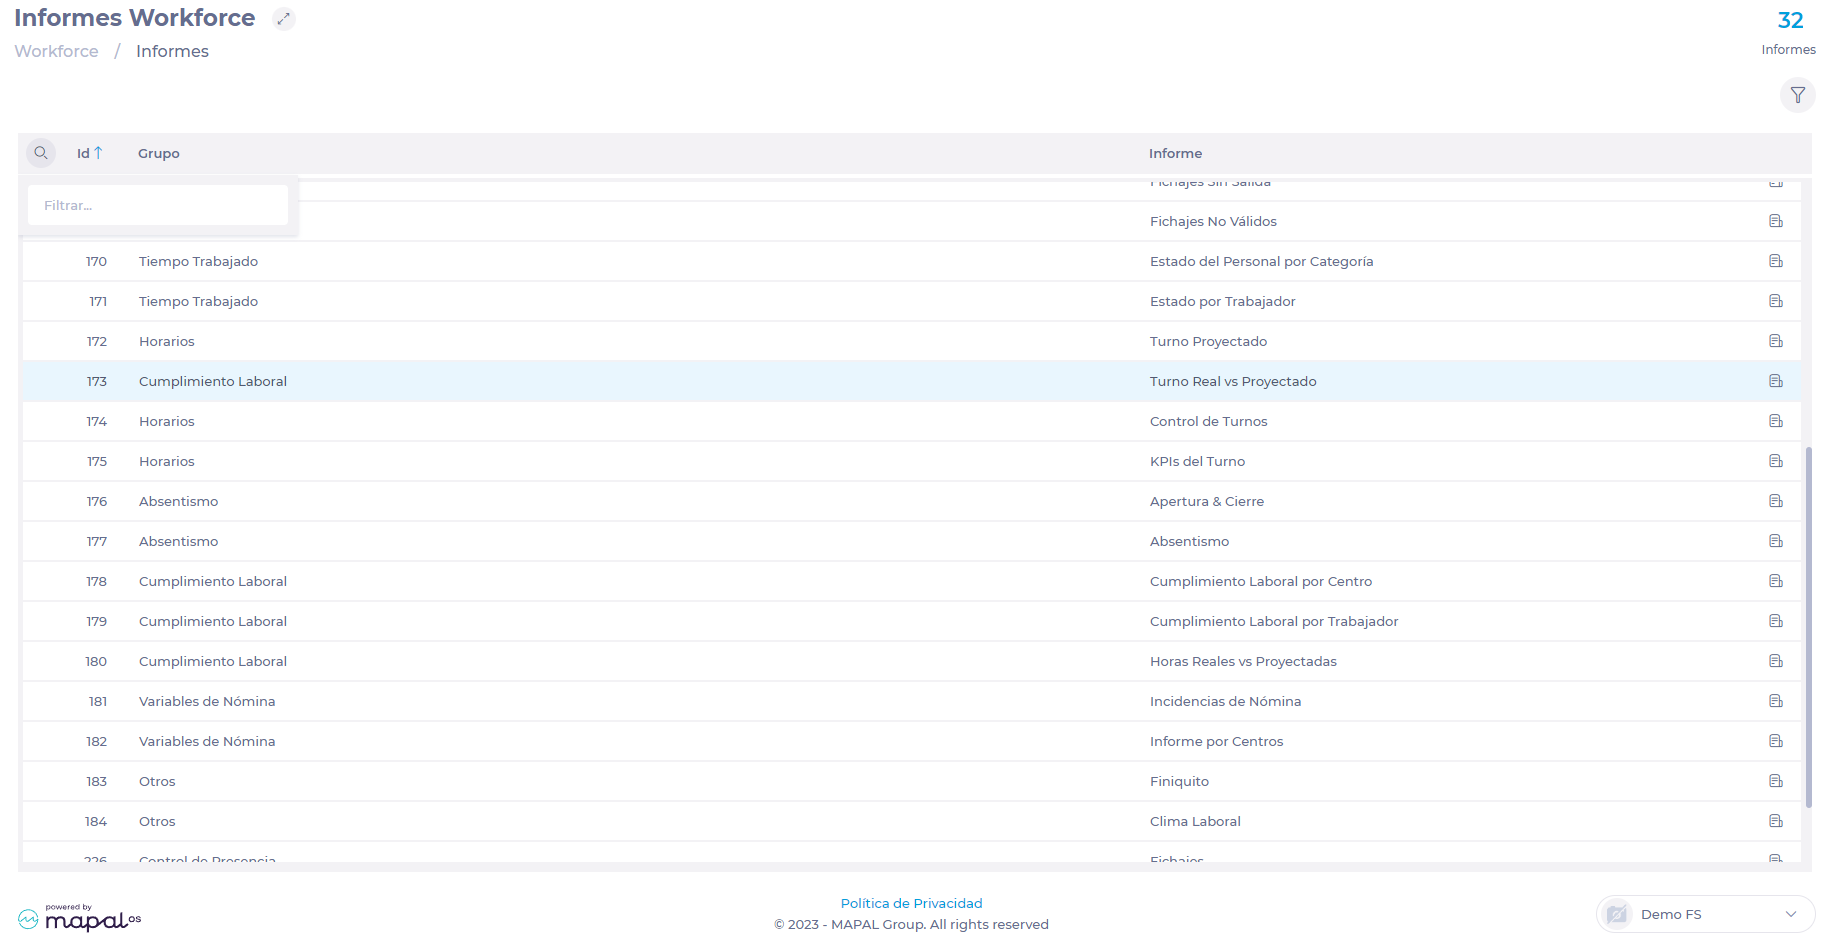The width and height of the screenshot is (1822, 935).
Task: Open report icon for Turno Proyectado
Action: click(1776, 341)
